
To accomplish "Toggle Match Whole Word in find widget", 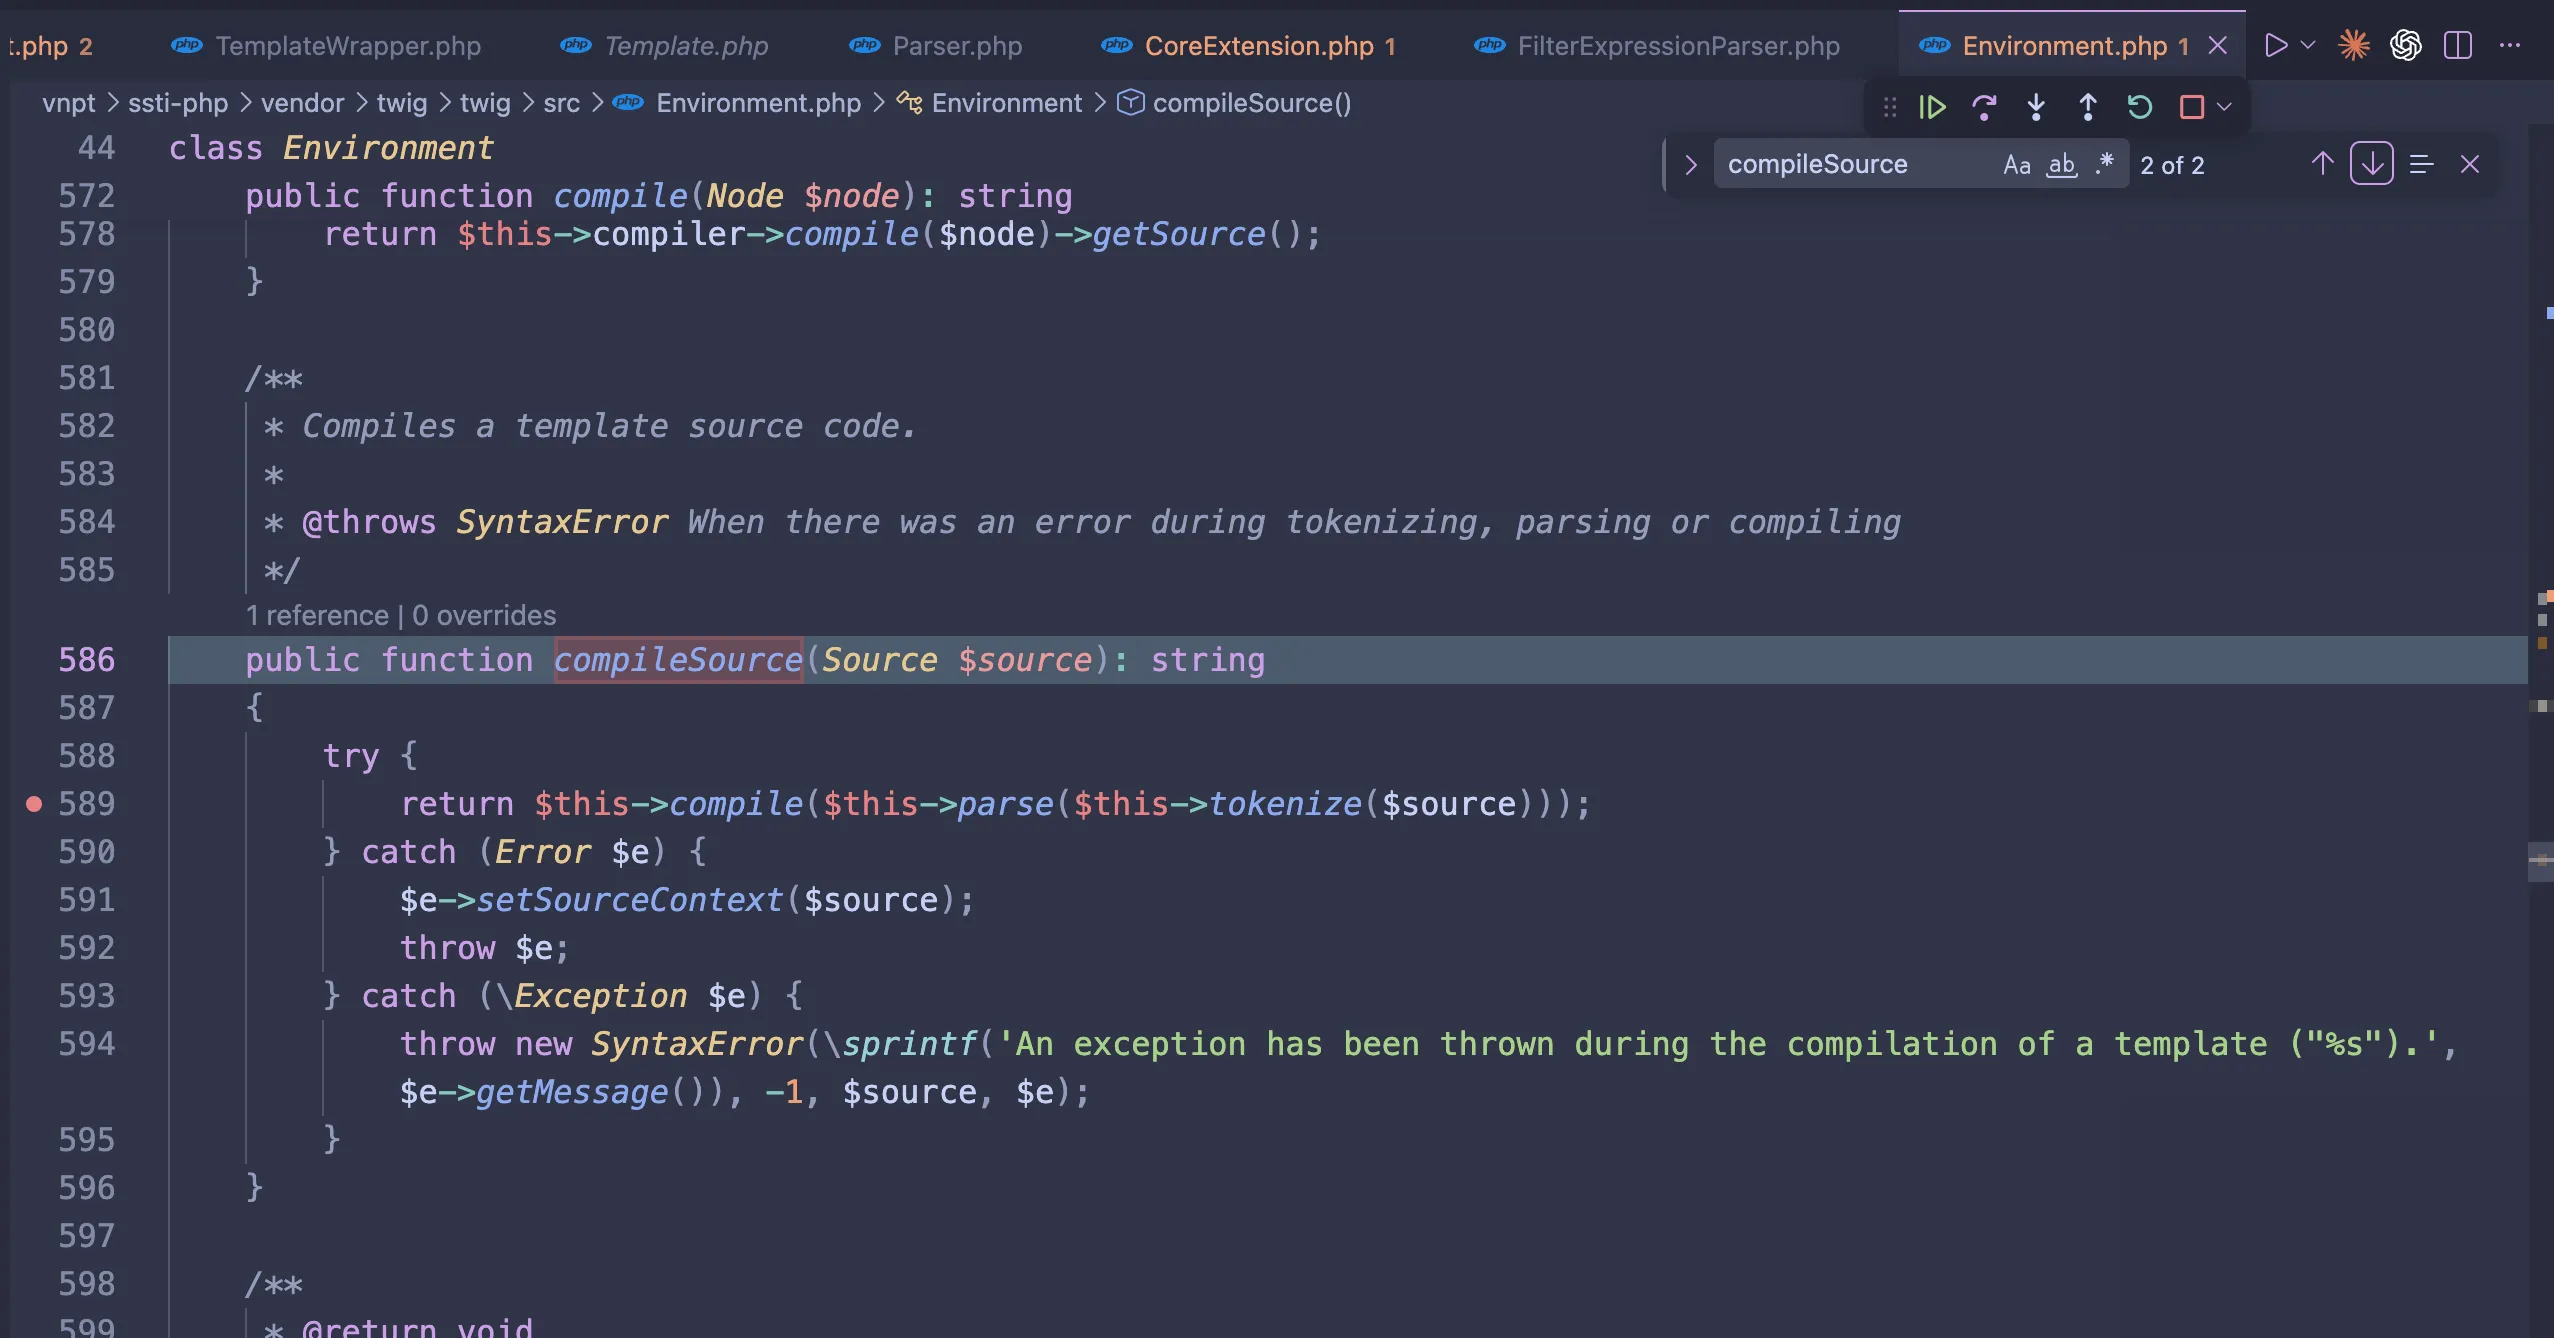I will point(2062,164).
